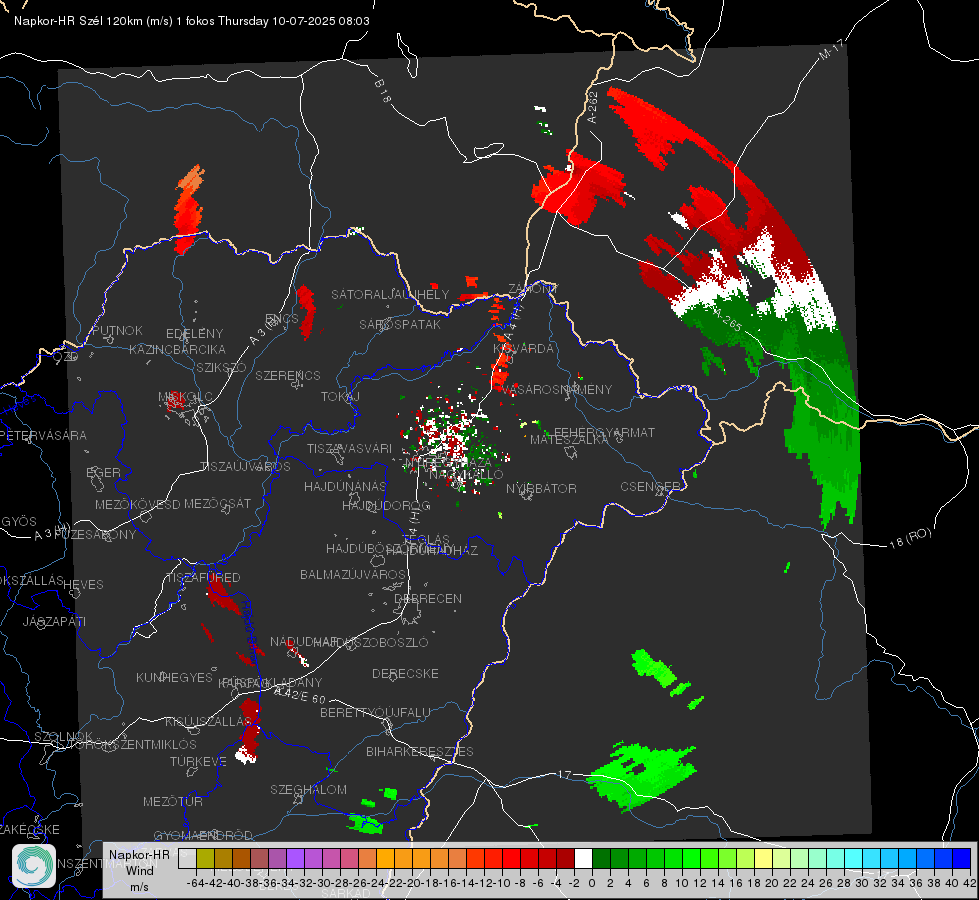Select the FEHÉRGYARMAT label
Viewport: 979px width, 900px height.
[x=604, y=432]
